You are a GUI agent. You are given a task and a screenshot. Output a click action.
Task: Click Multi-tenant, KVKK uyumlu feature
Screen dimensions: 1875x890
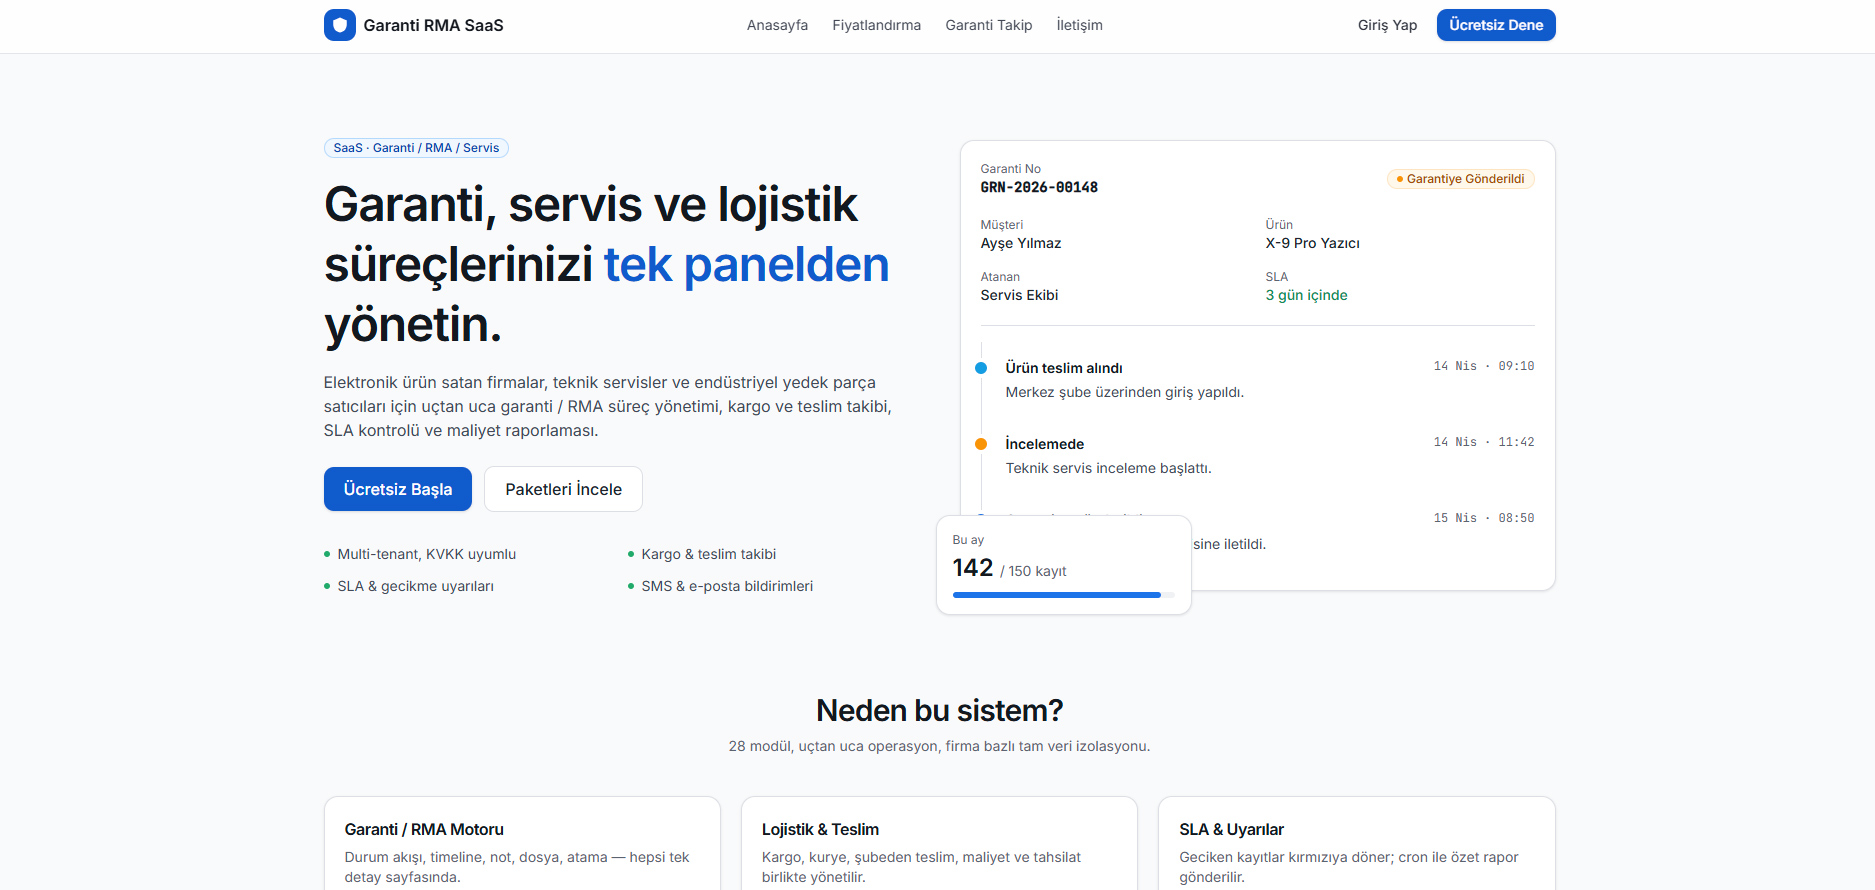point(427,554)
